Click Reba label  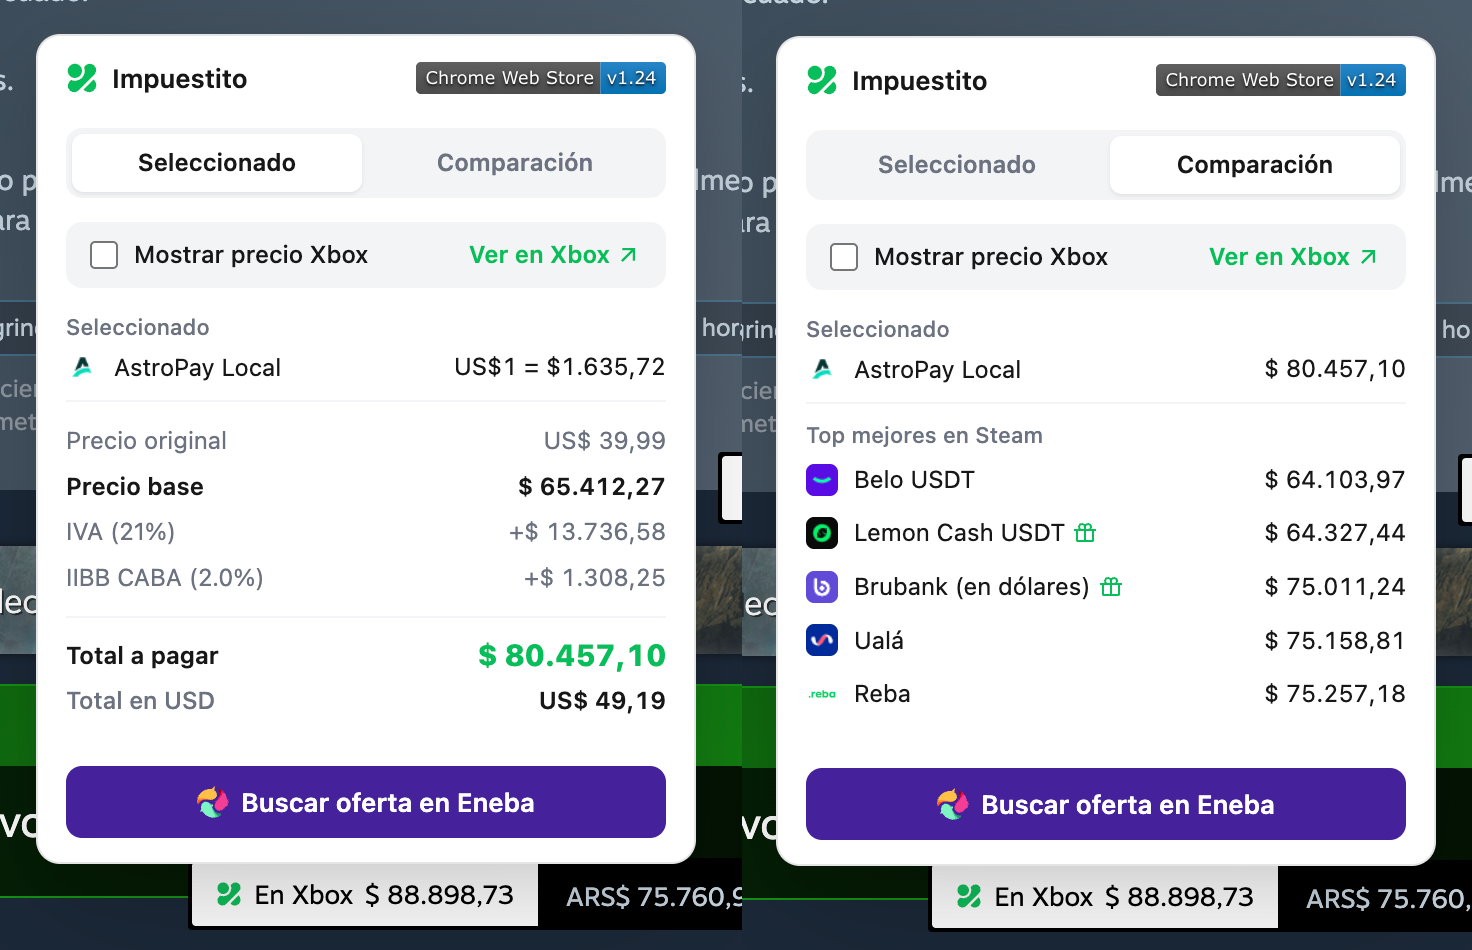pos(882,694)
